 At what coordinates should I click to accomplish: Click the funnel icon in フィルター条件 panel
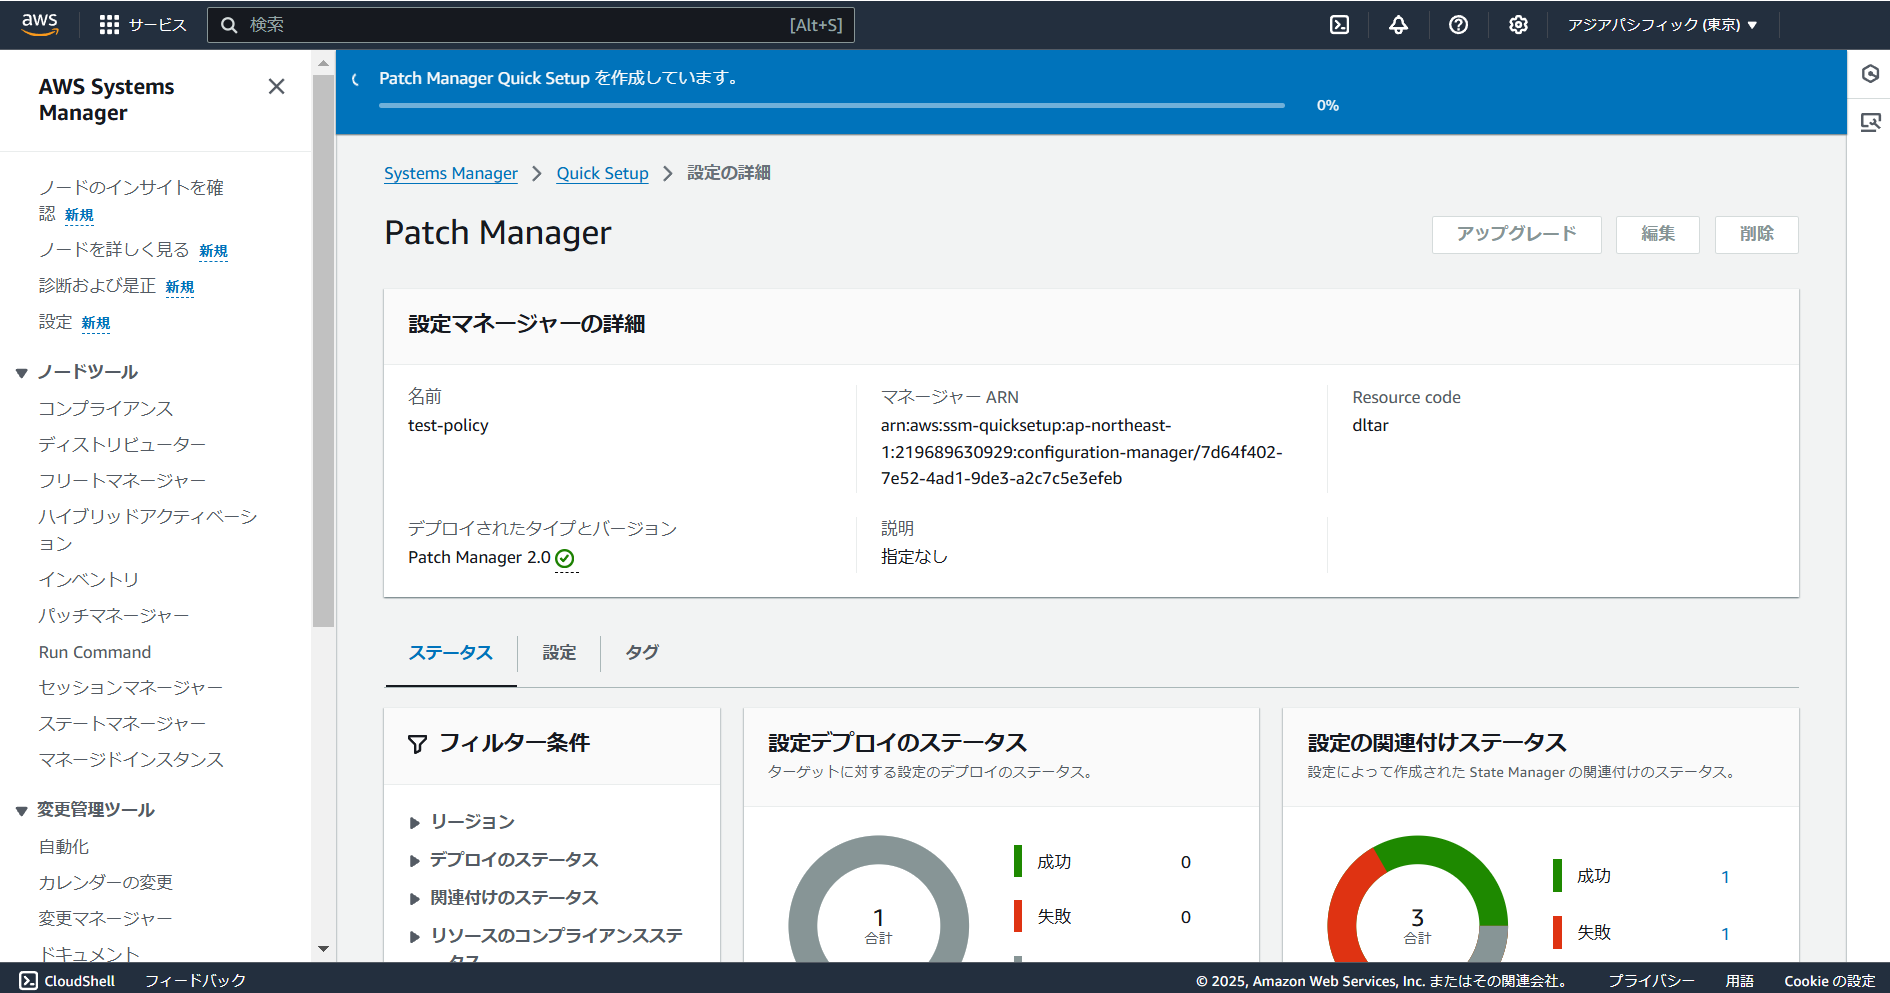pyautogui.click(x=417, y=743)
